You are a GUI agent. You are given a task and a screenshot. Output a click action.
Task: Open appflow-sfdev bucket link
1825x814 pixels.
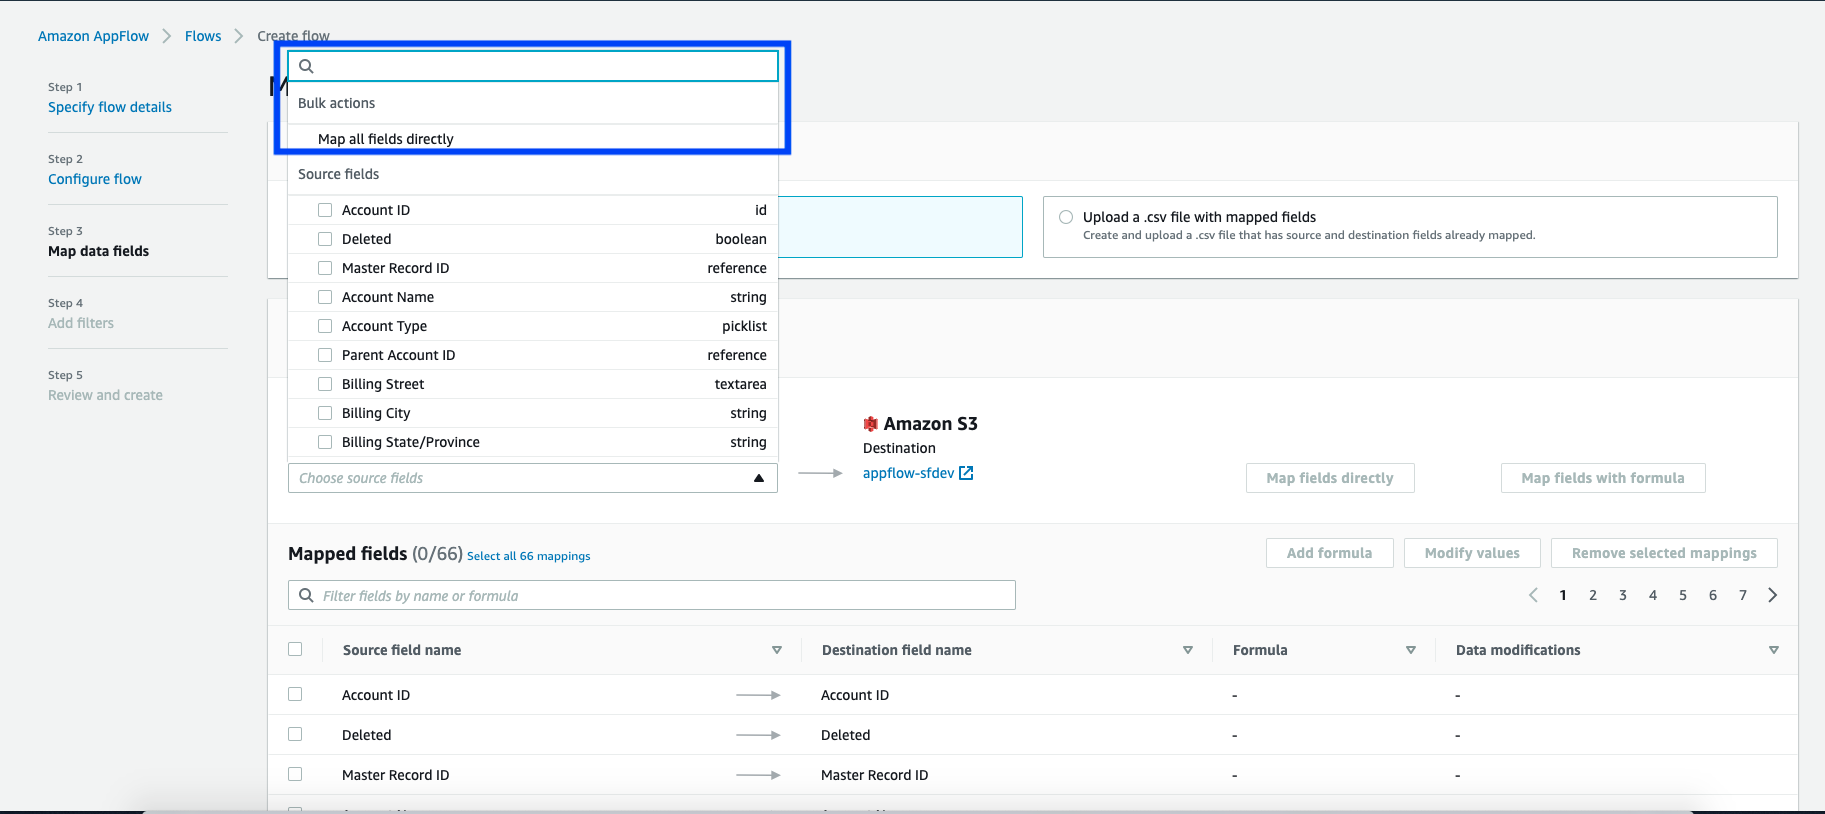(x=908, y=473)
